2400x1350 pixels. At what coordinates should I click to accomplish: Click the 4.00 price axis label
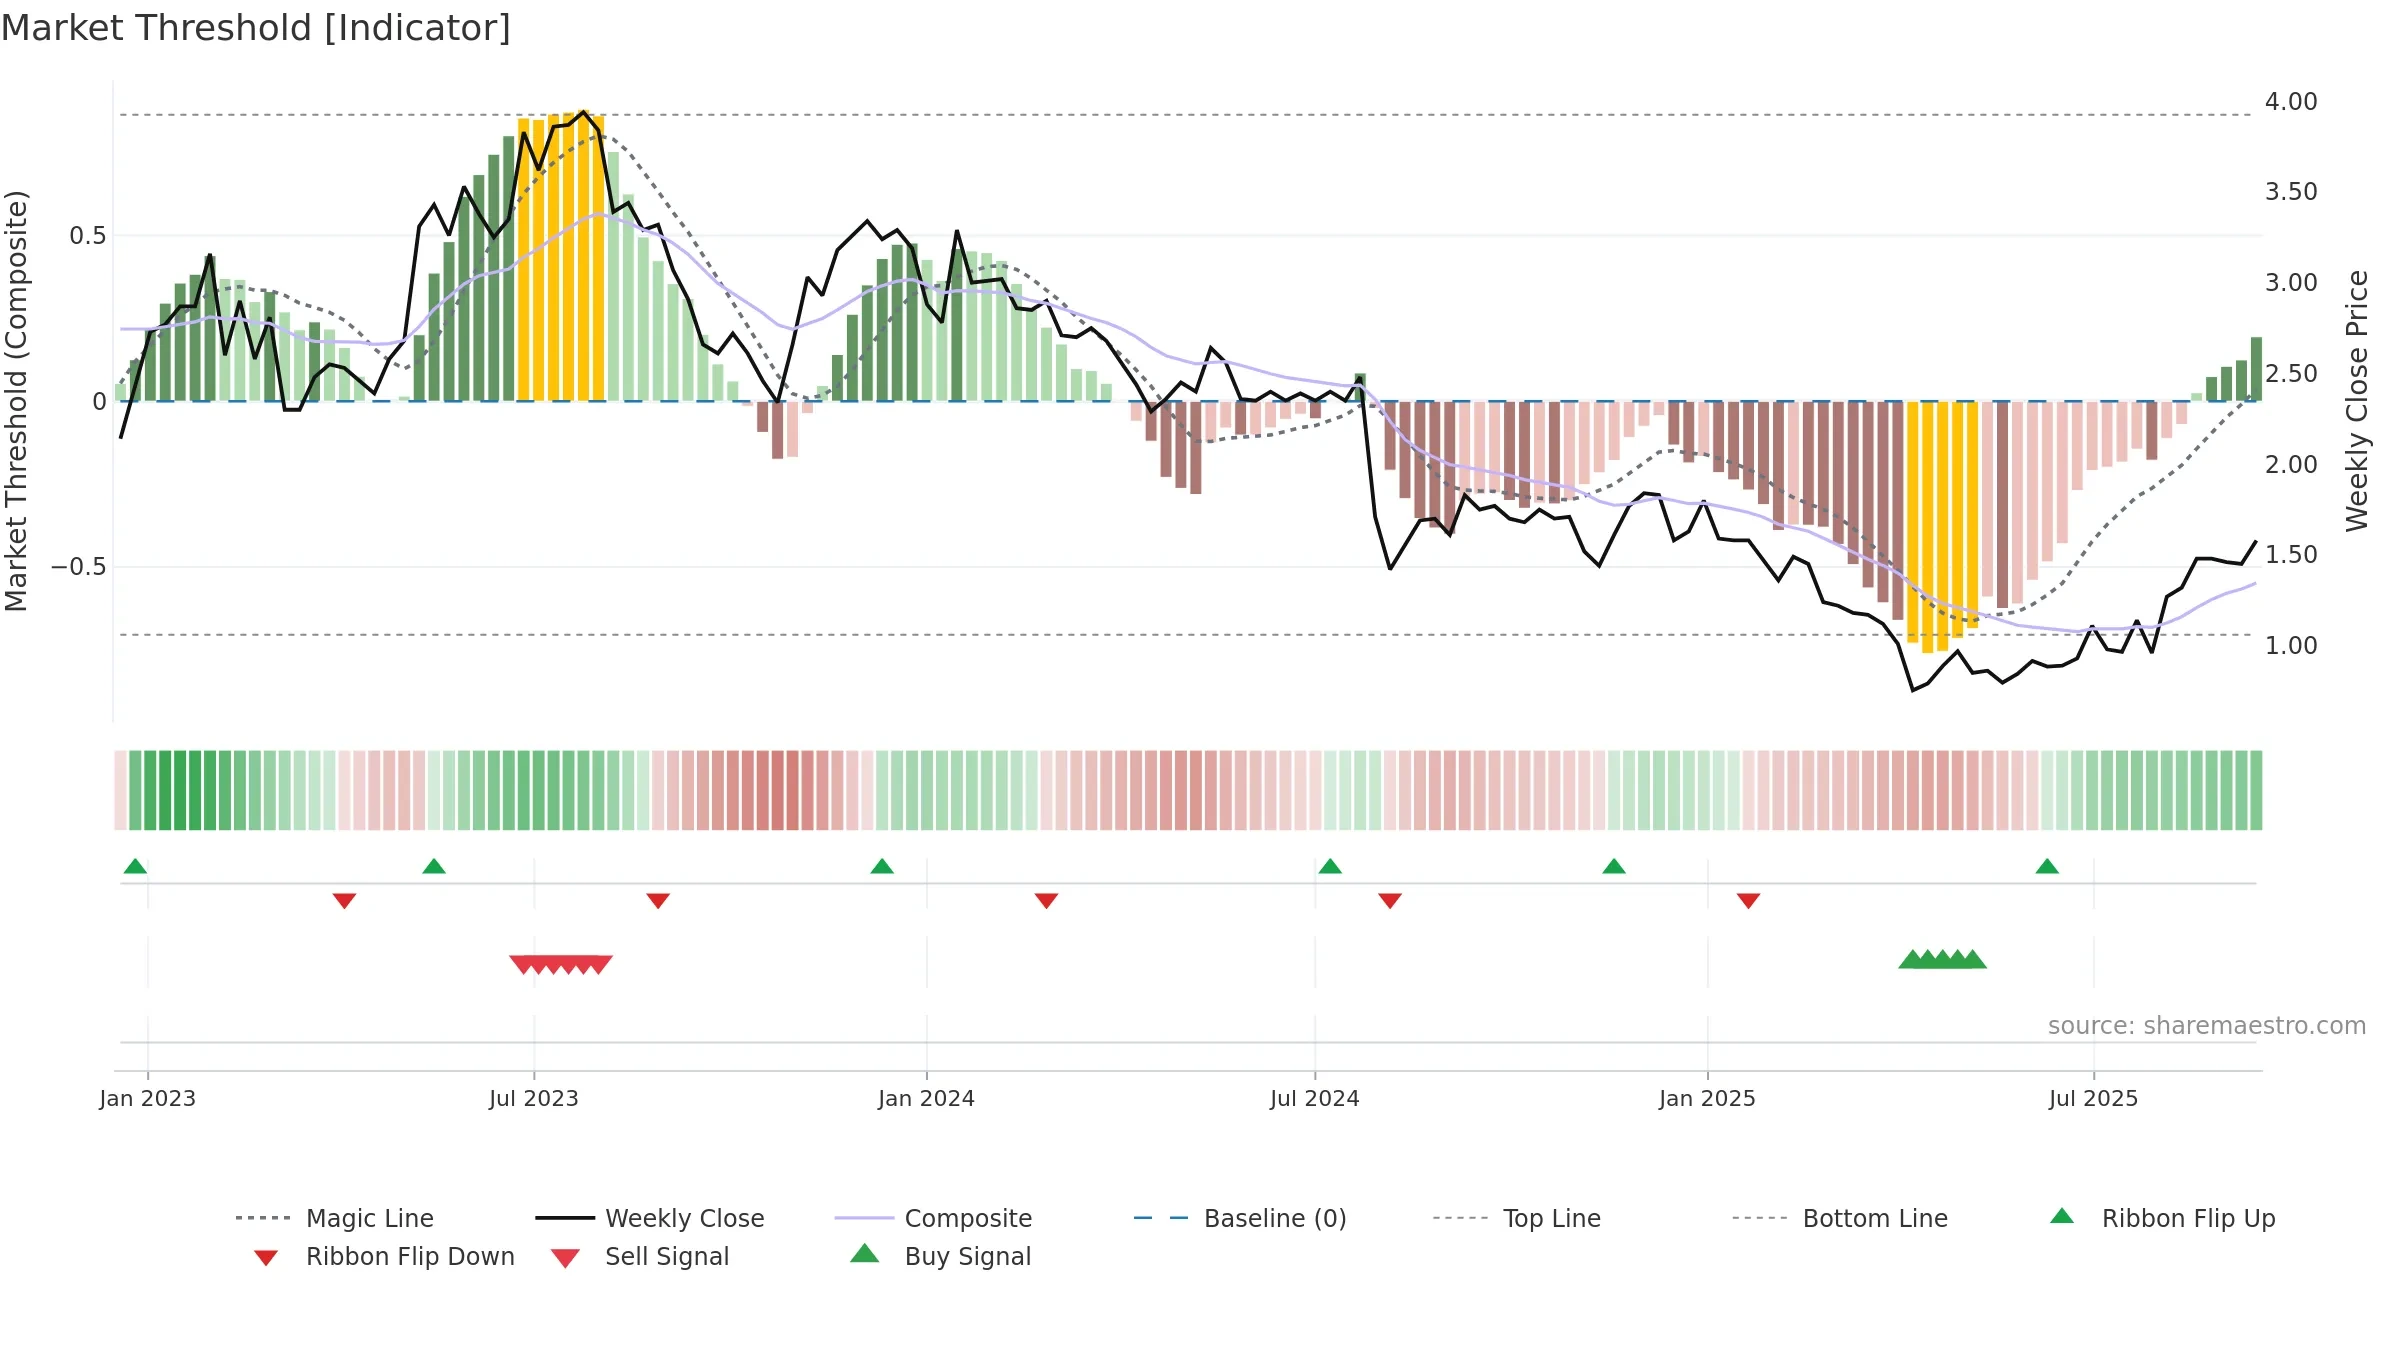(x=2291, y=102)
